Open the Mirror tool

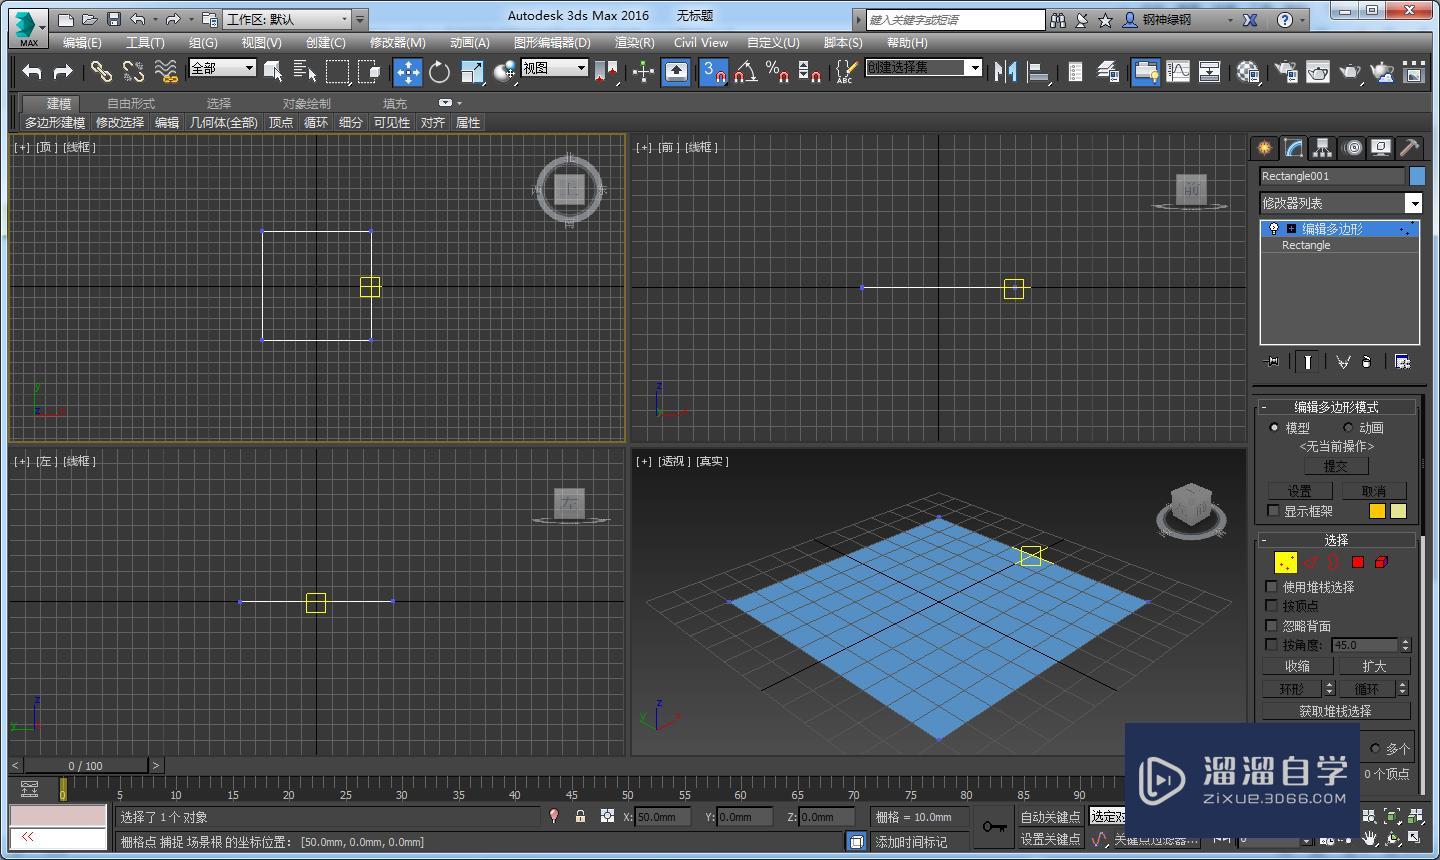coord(1006,71)
